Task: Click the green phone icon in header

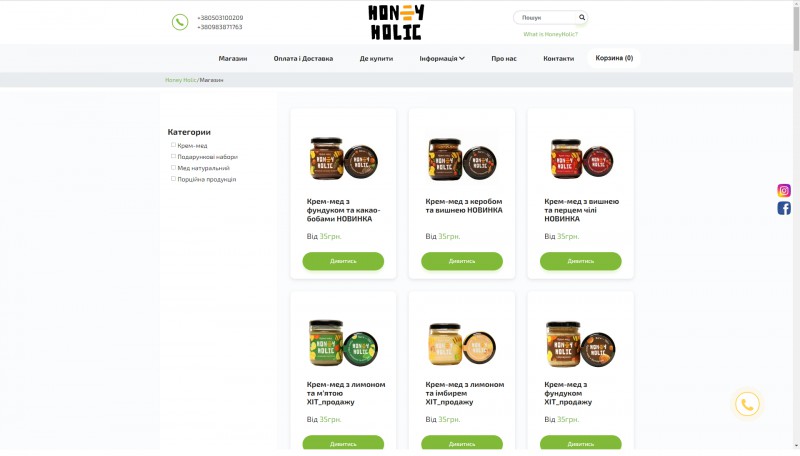Action: coord(180,22)
